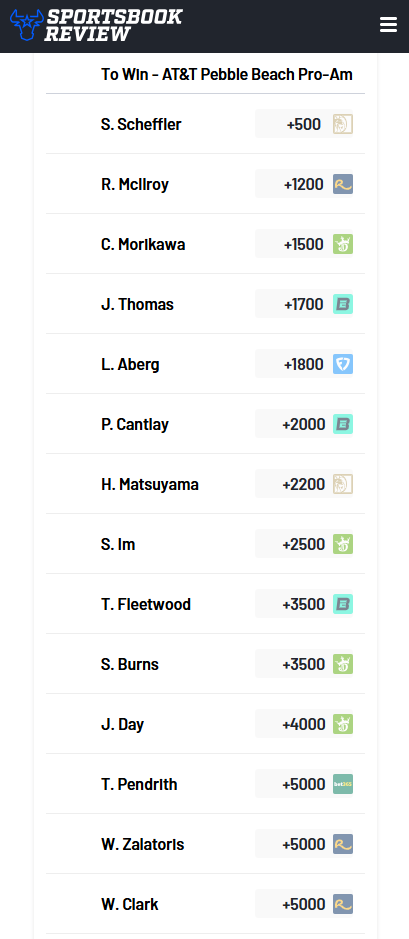
Task: Click the Caesars icon beside W. Clark
Action: pyautogui.click(x=343, y=904)
